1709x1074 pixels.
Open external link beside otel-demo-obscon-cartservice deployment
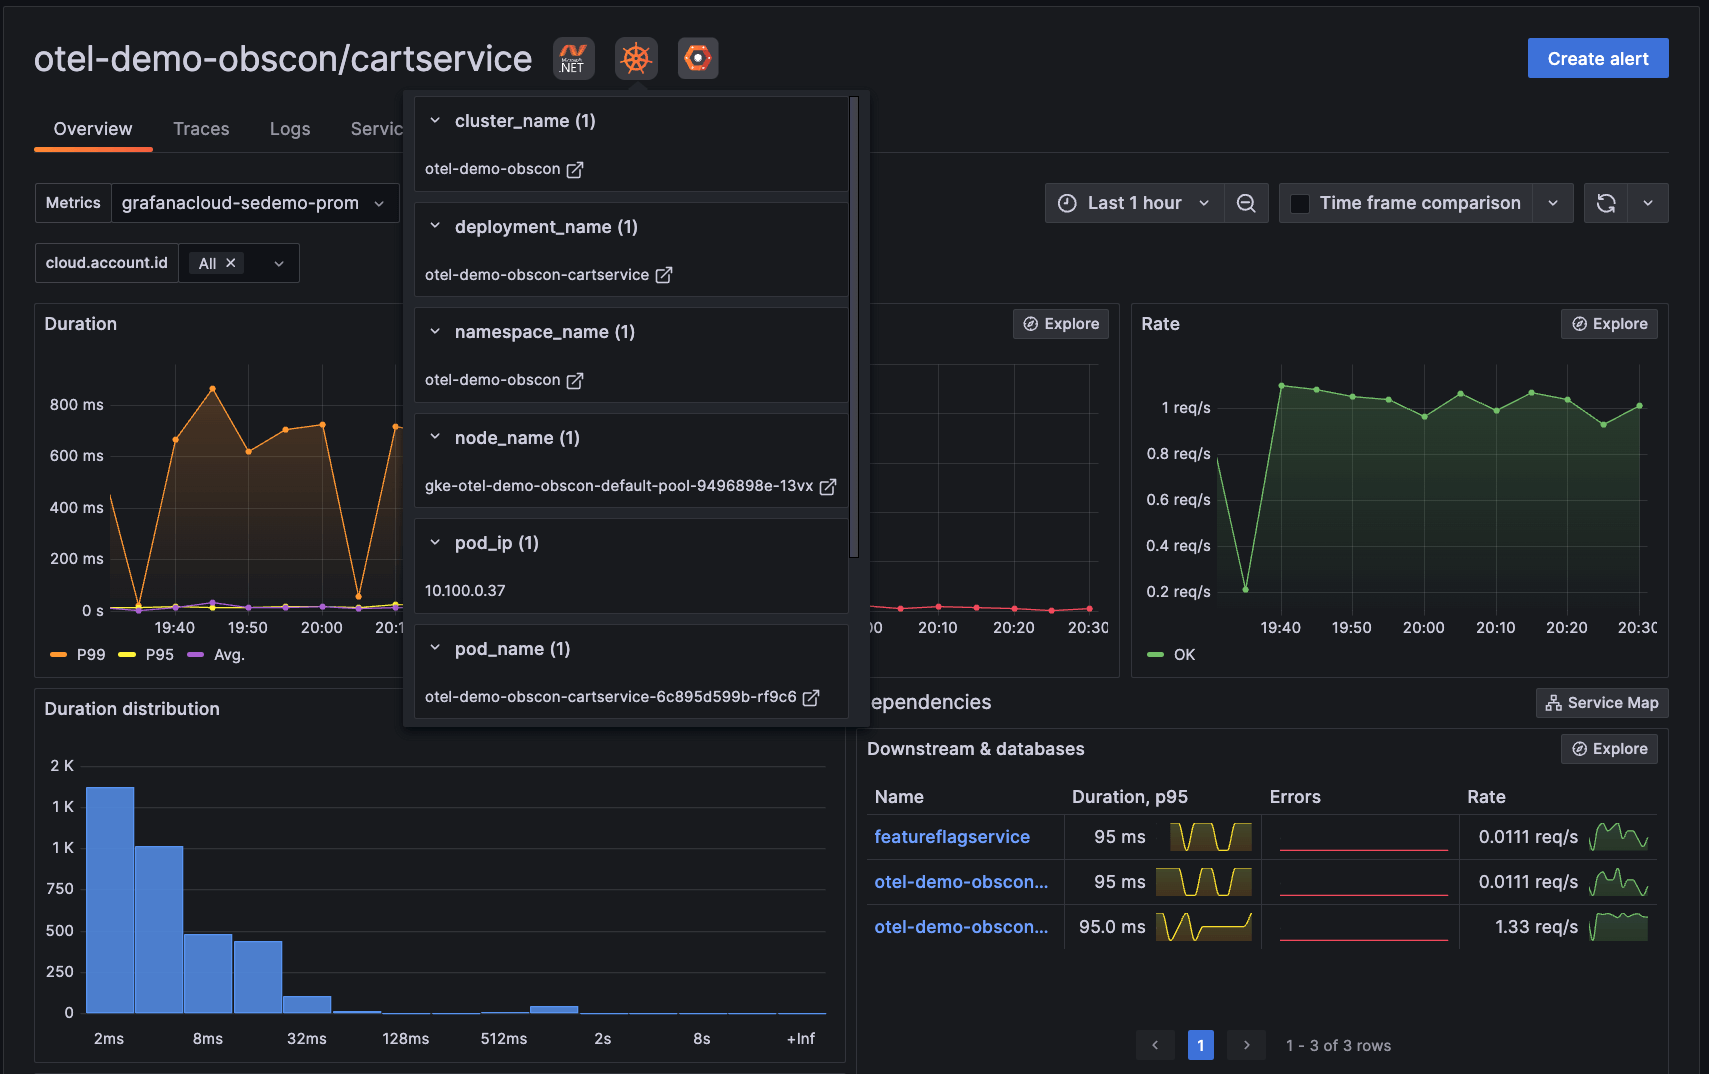(664, 274)
